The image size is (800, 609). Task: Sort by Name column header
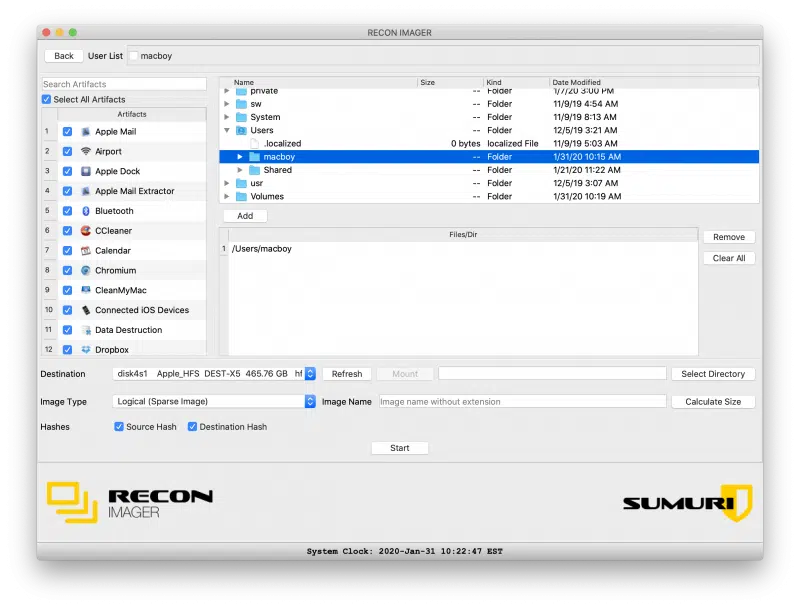pyautogui.click(x=244, y=83)
